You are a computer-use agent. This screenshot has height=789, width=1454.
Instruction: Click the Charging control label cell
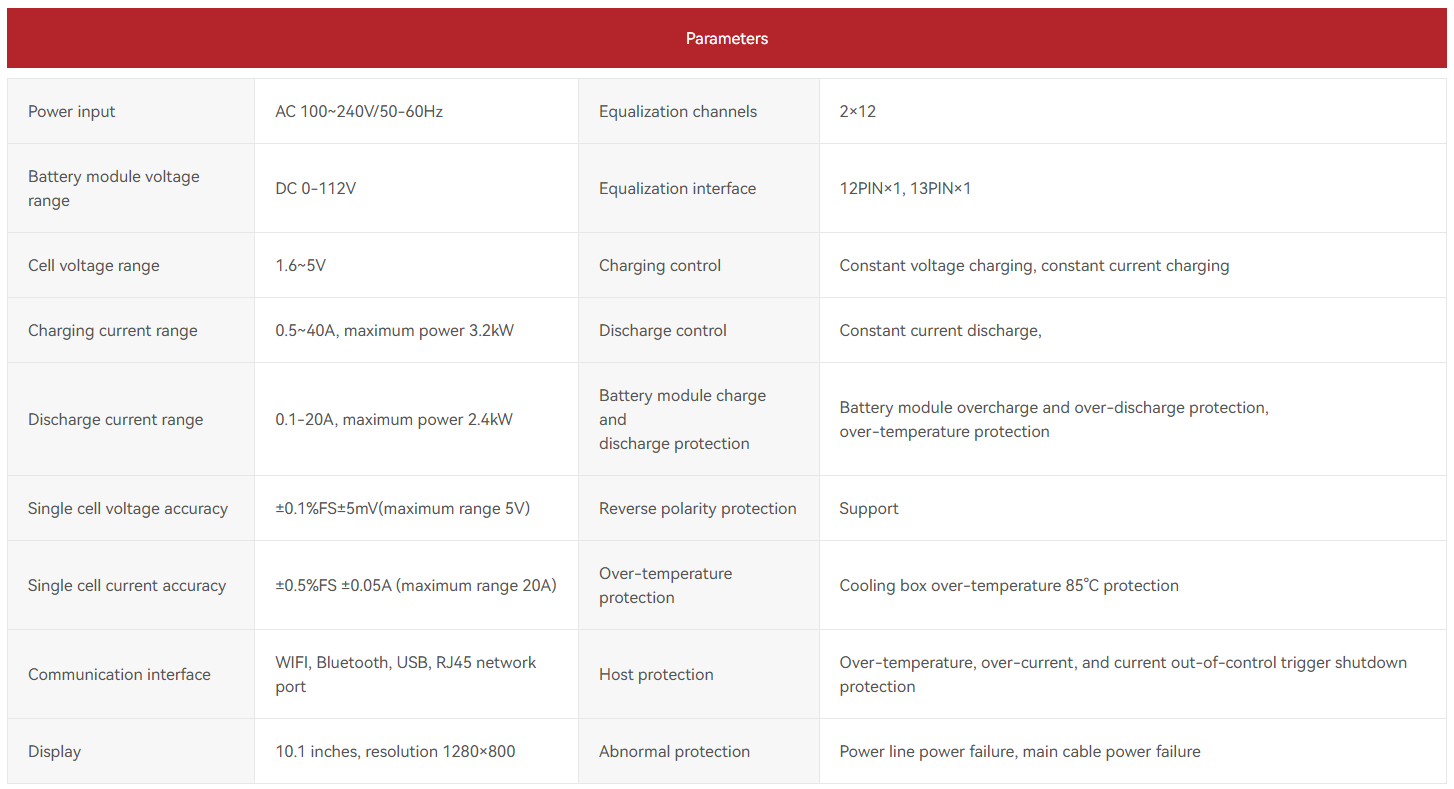pos(660,265)
